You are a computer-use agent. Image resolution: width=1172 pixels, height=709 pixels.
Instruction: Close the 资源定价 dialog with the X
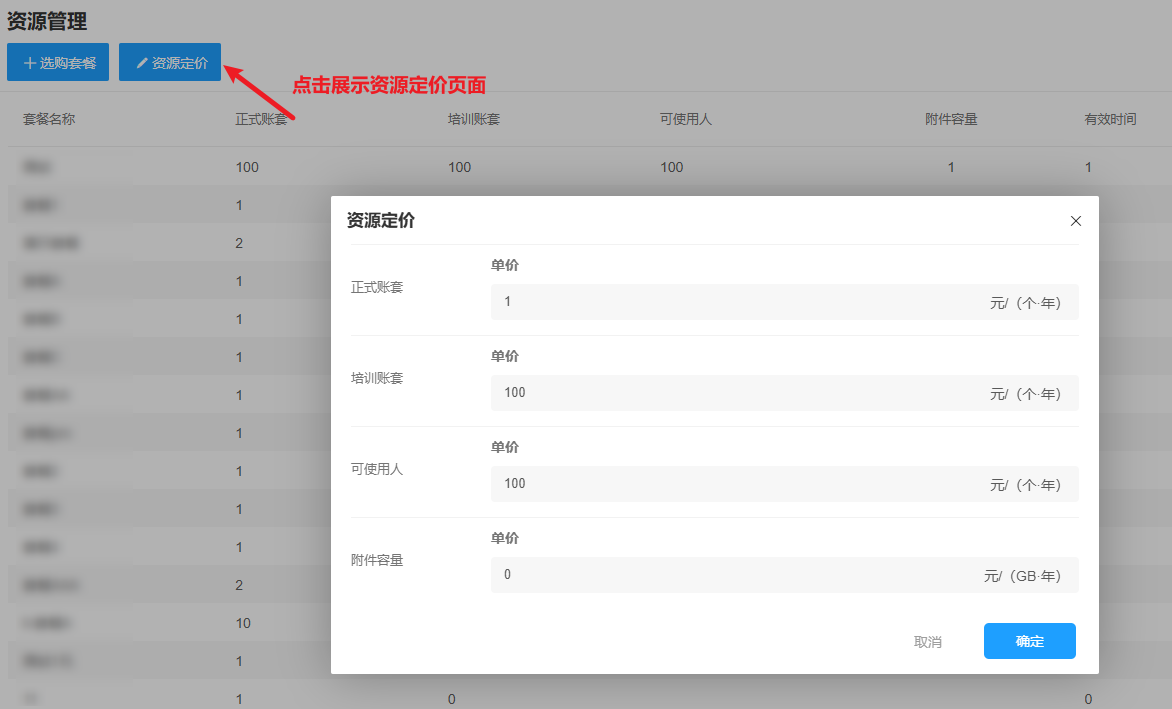1076,221
